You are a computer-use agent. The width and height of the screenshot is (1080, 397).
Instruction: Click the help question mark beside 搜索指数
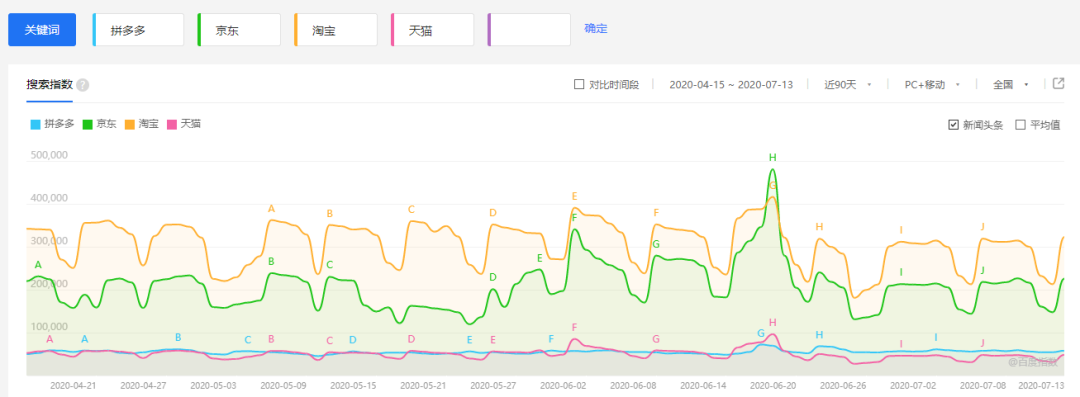[x=83, y=85]
